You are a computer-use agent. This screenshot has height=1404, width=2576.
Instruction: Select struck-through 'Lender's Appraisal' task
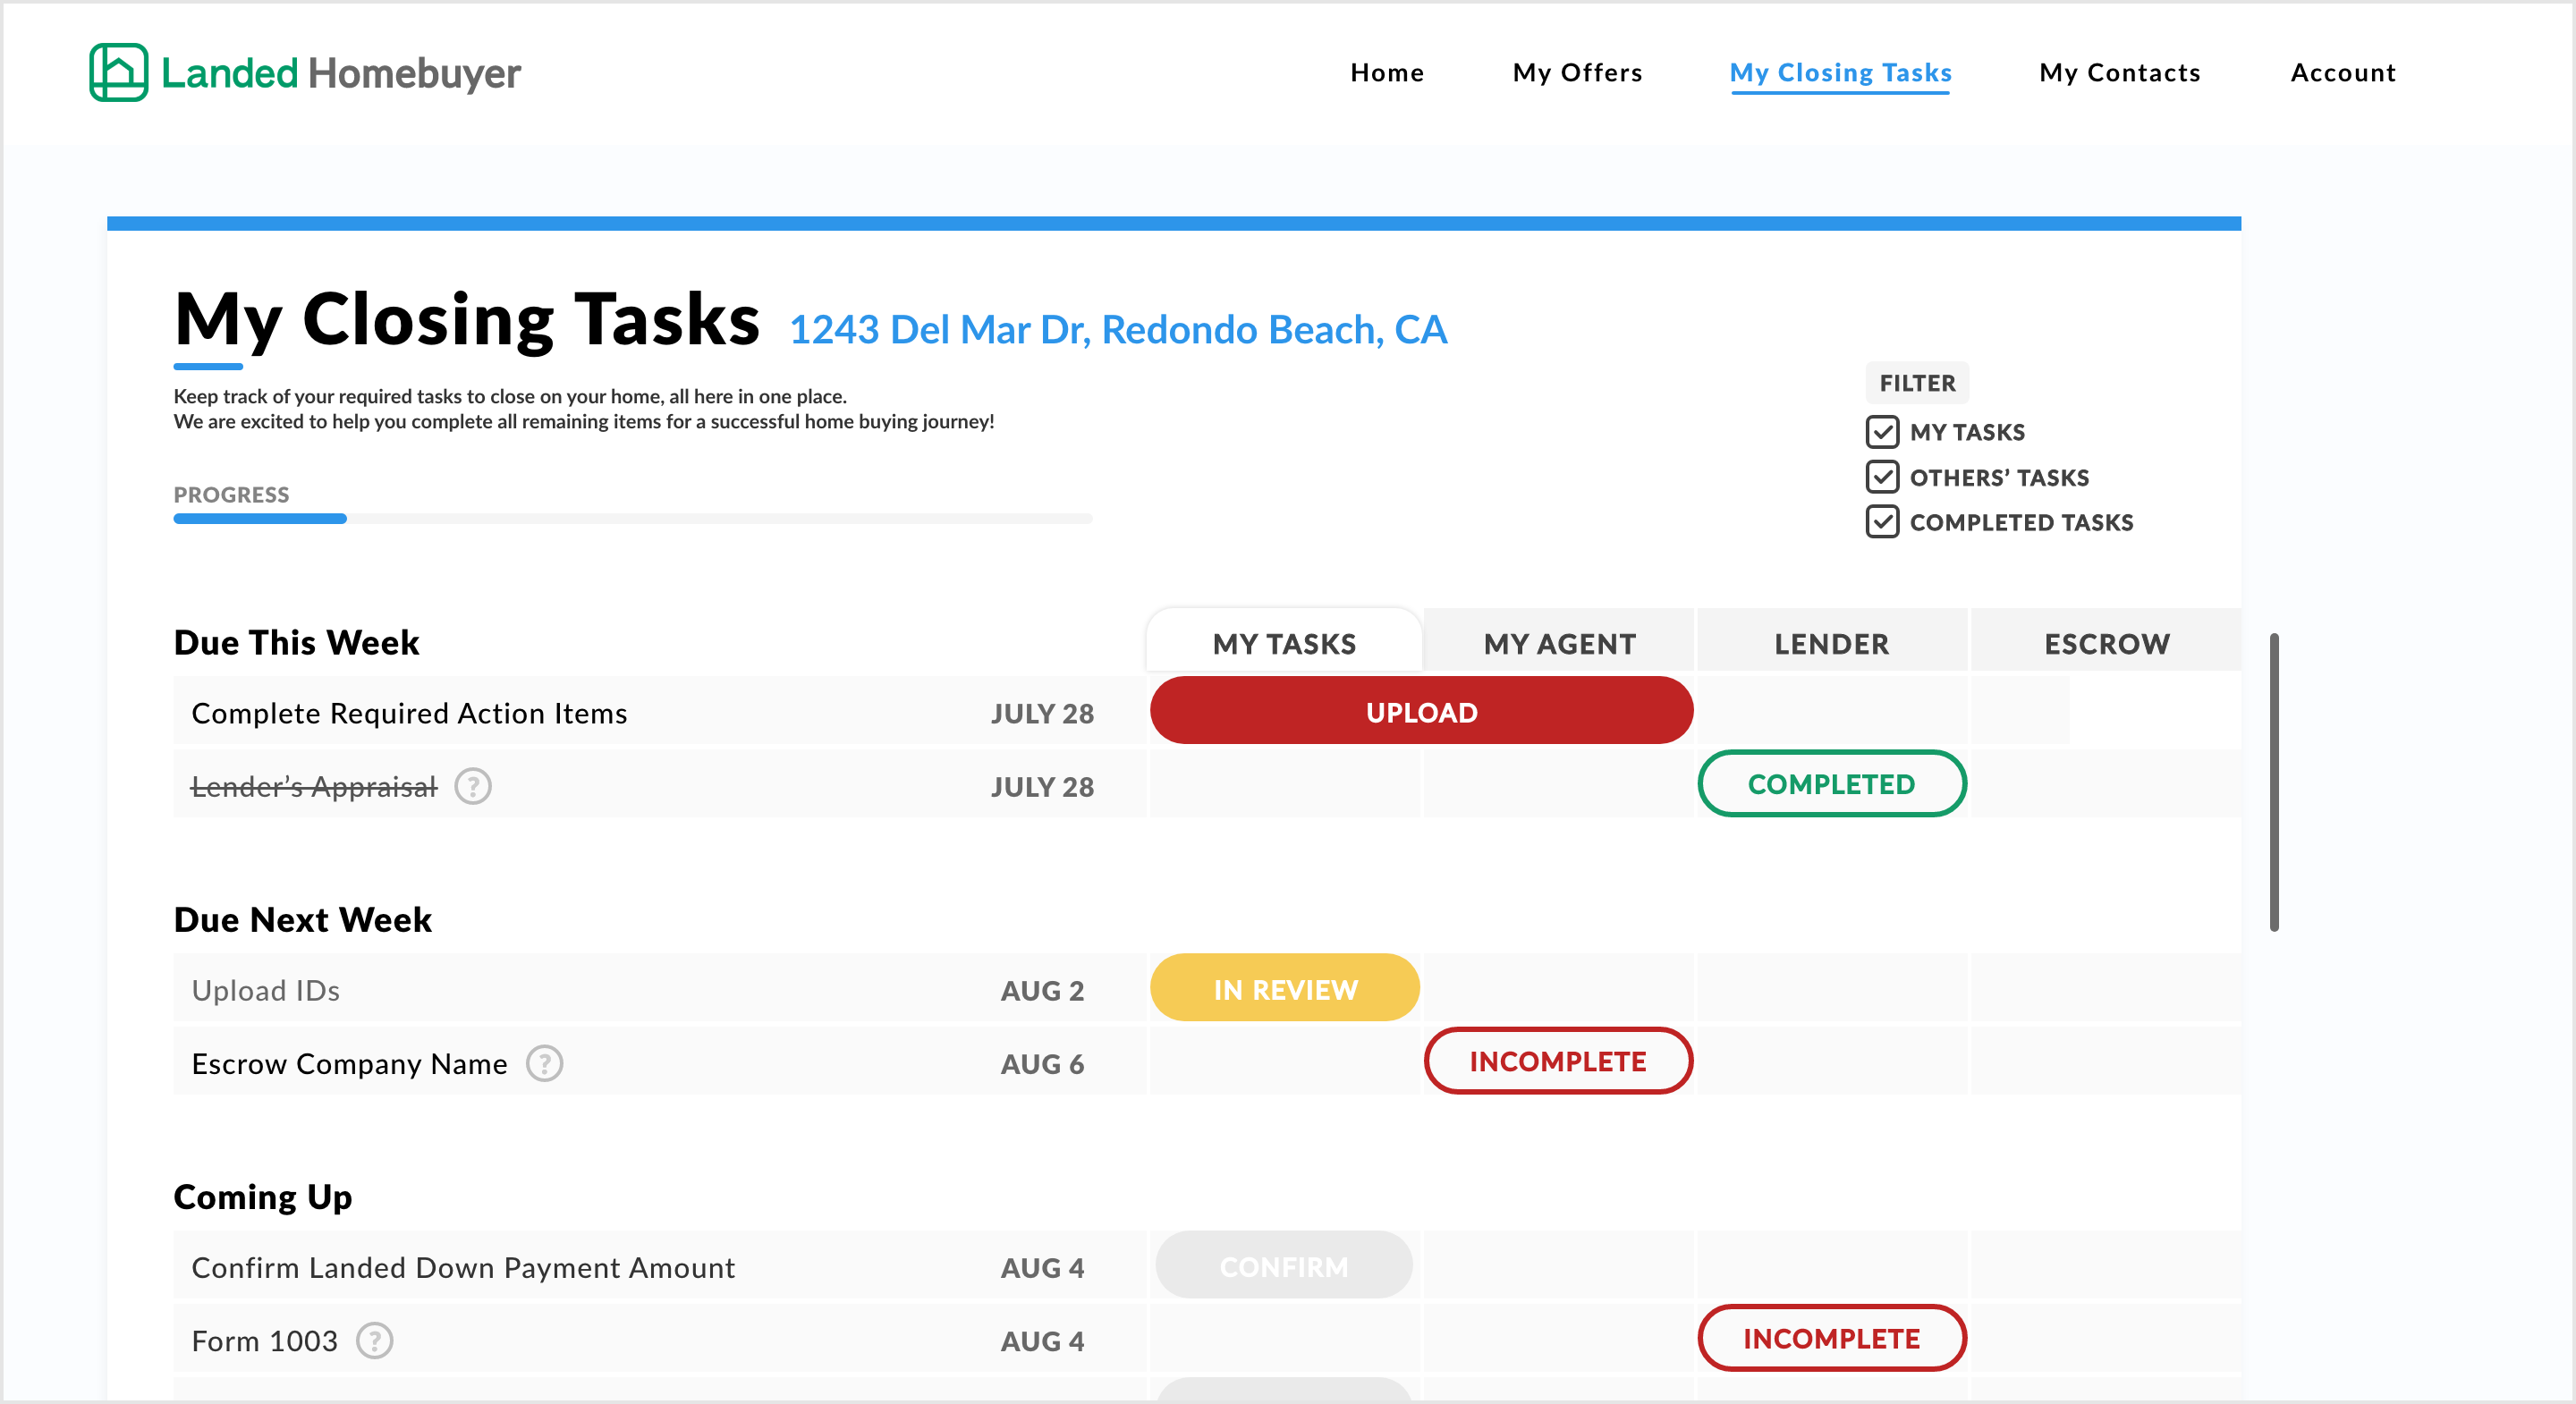(314, 787)
